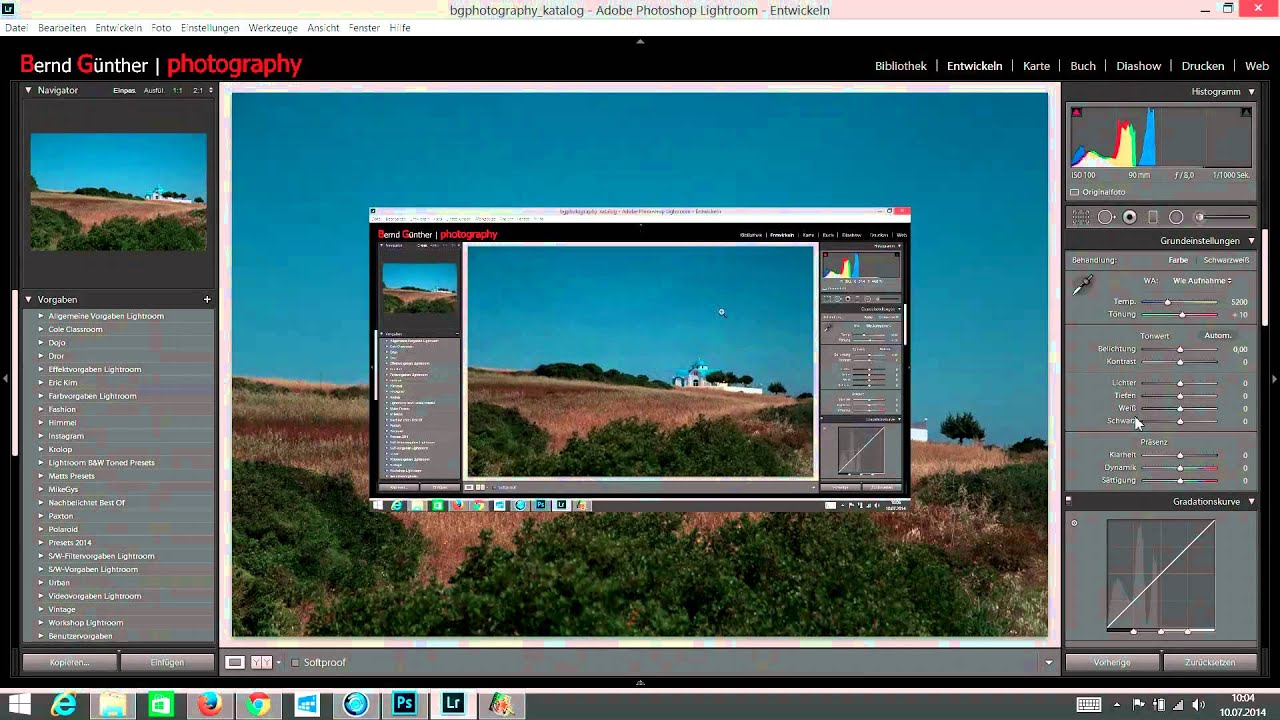Set Behandlung to Schwarzweiß
Image resolution: width=1280 pixels, height=720 pixels.
point(1226,260)
